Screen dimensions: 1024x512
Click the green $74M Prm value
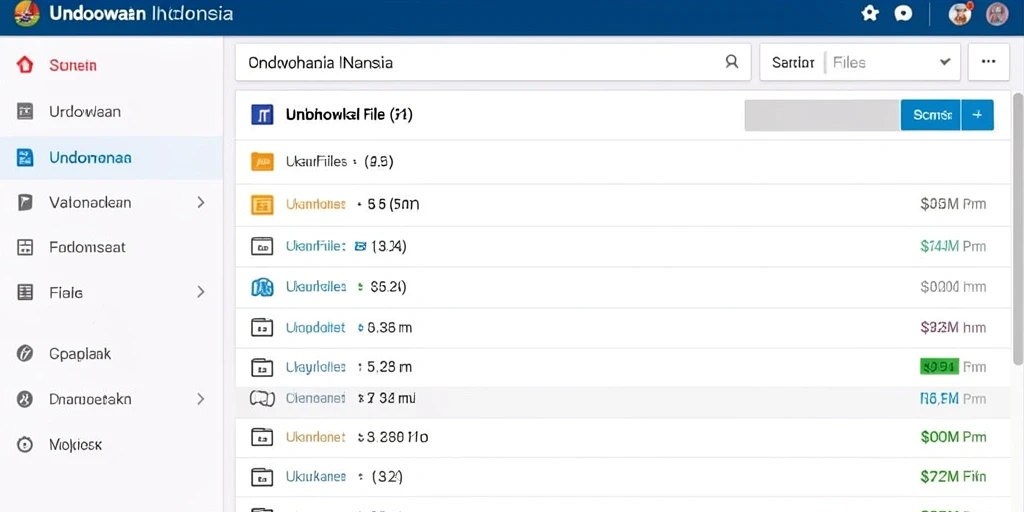(x=953, y=246)
